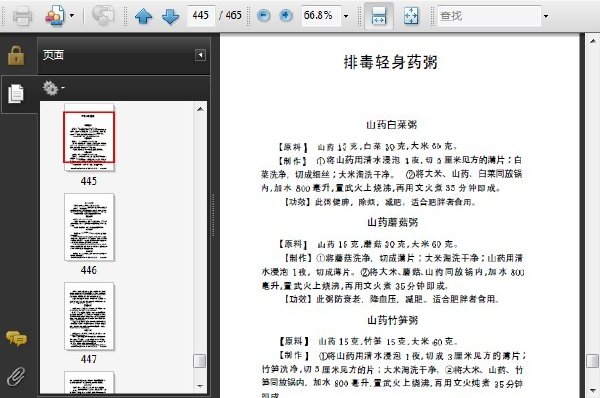This screenshot has height=398, width=600.
Task: Go to previous page with up arrow
Action: tap(143, 16)
